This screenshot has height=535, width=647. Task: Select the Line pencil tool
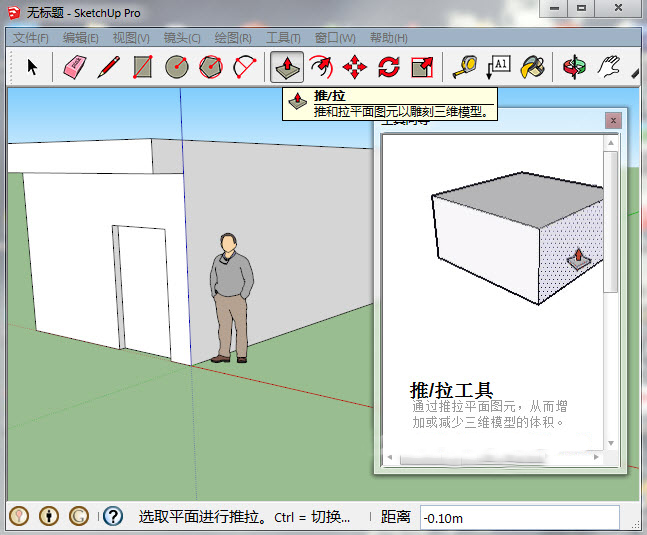point(109,67)
